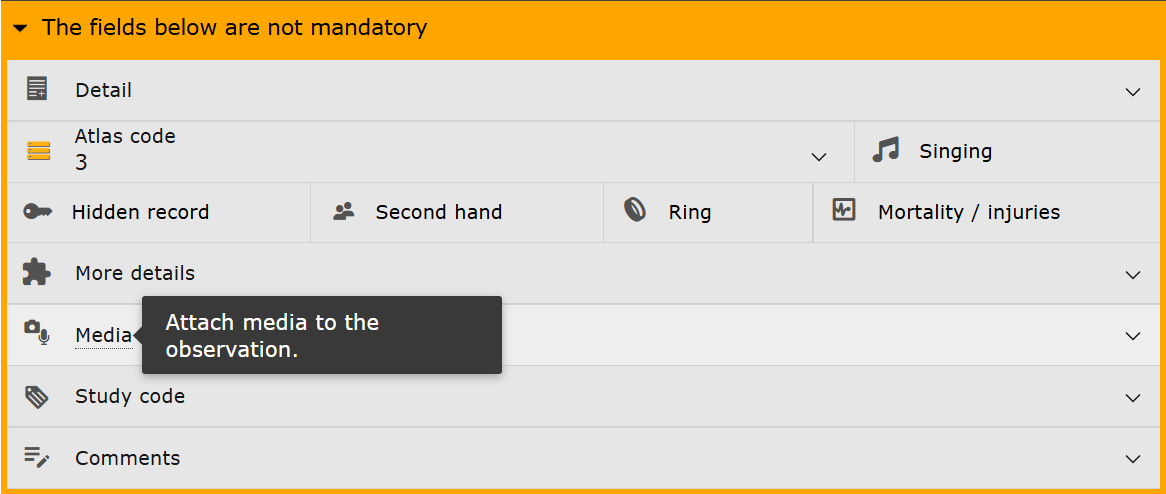Click the More details puzzle icon

[x=37, y=273]
